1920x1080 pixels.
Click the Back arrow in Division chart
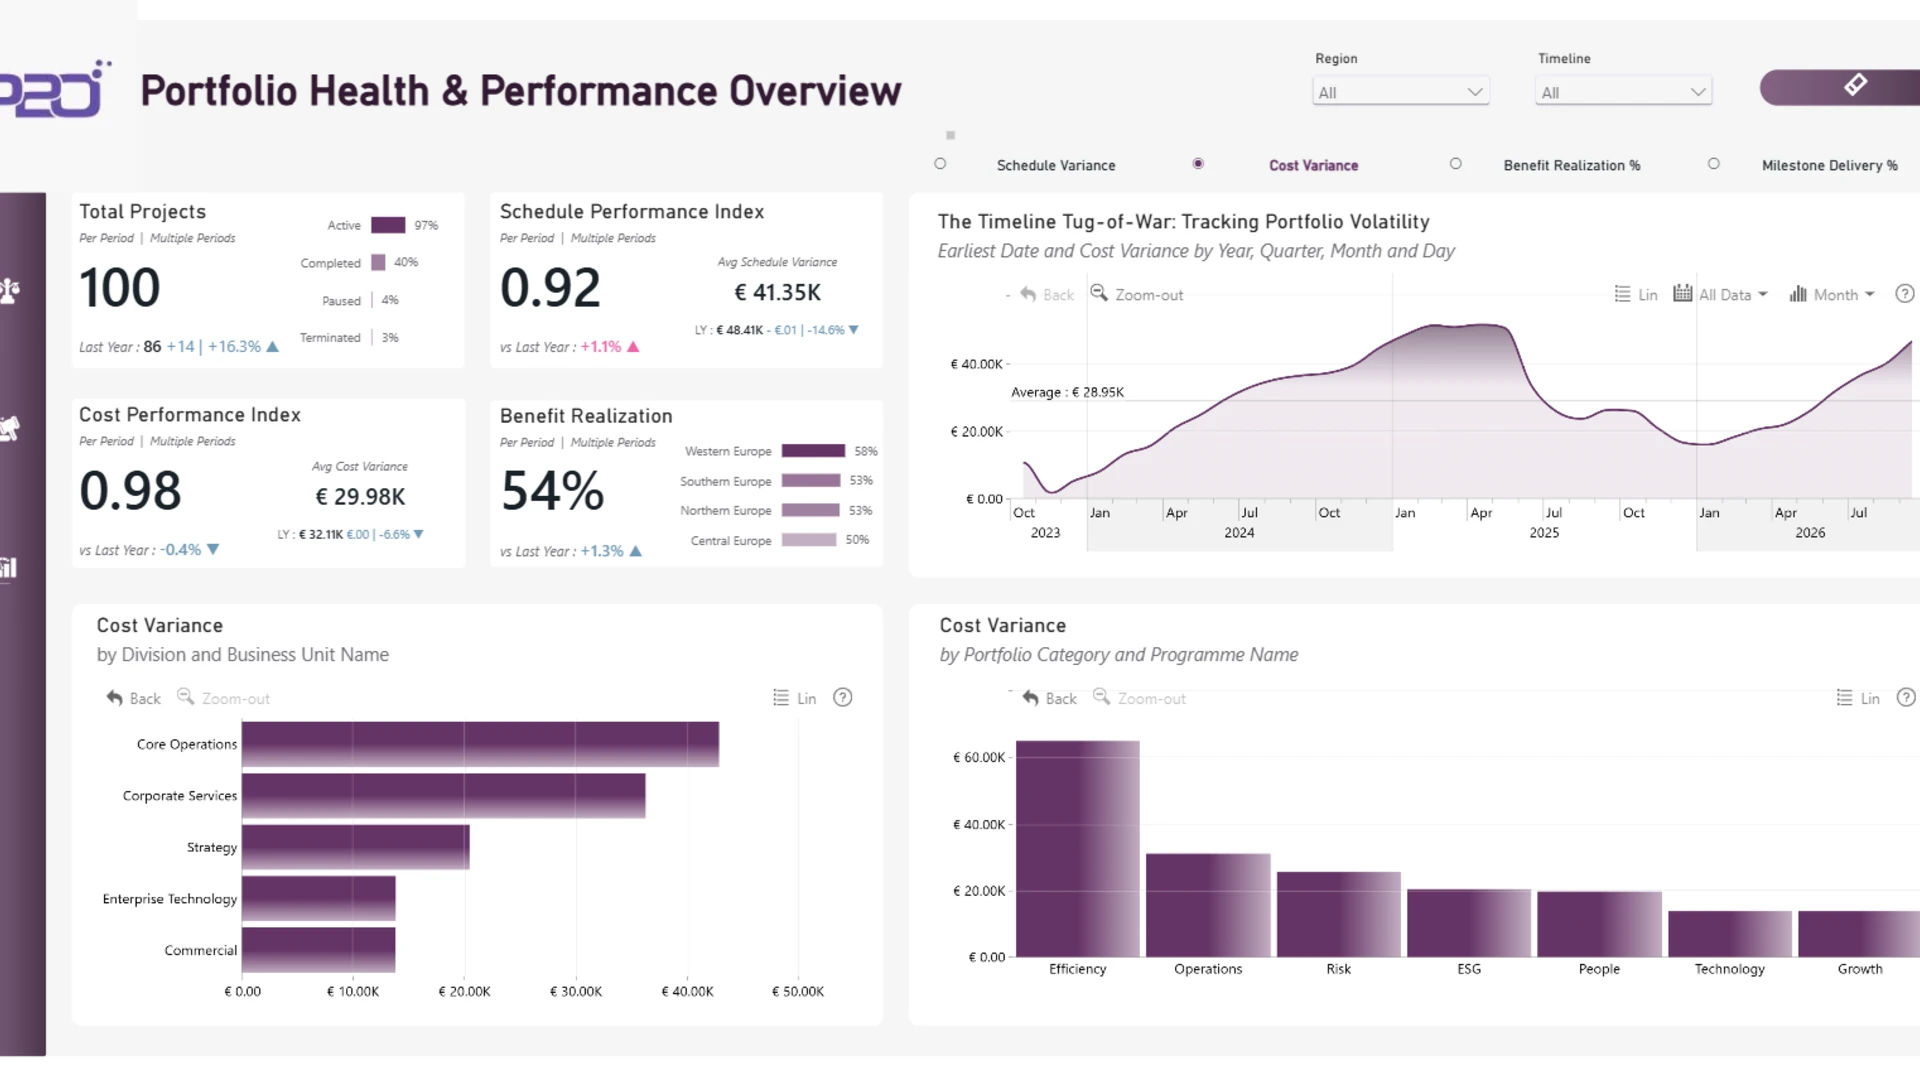(114, 698)
